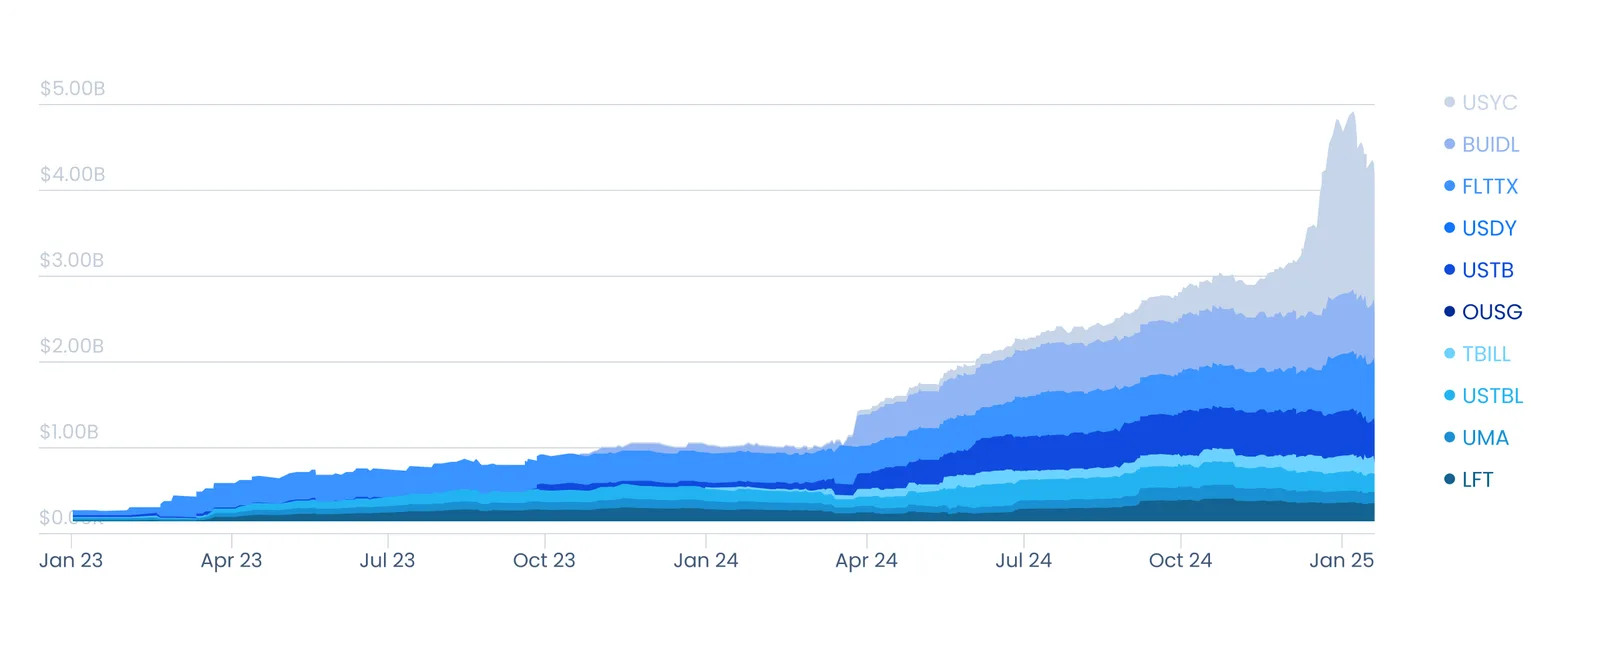Click the Jan 24 x-axis label

[706, 560]
